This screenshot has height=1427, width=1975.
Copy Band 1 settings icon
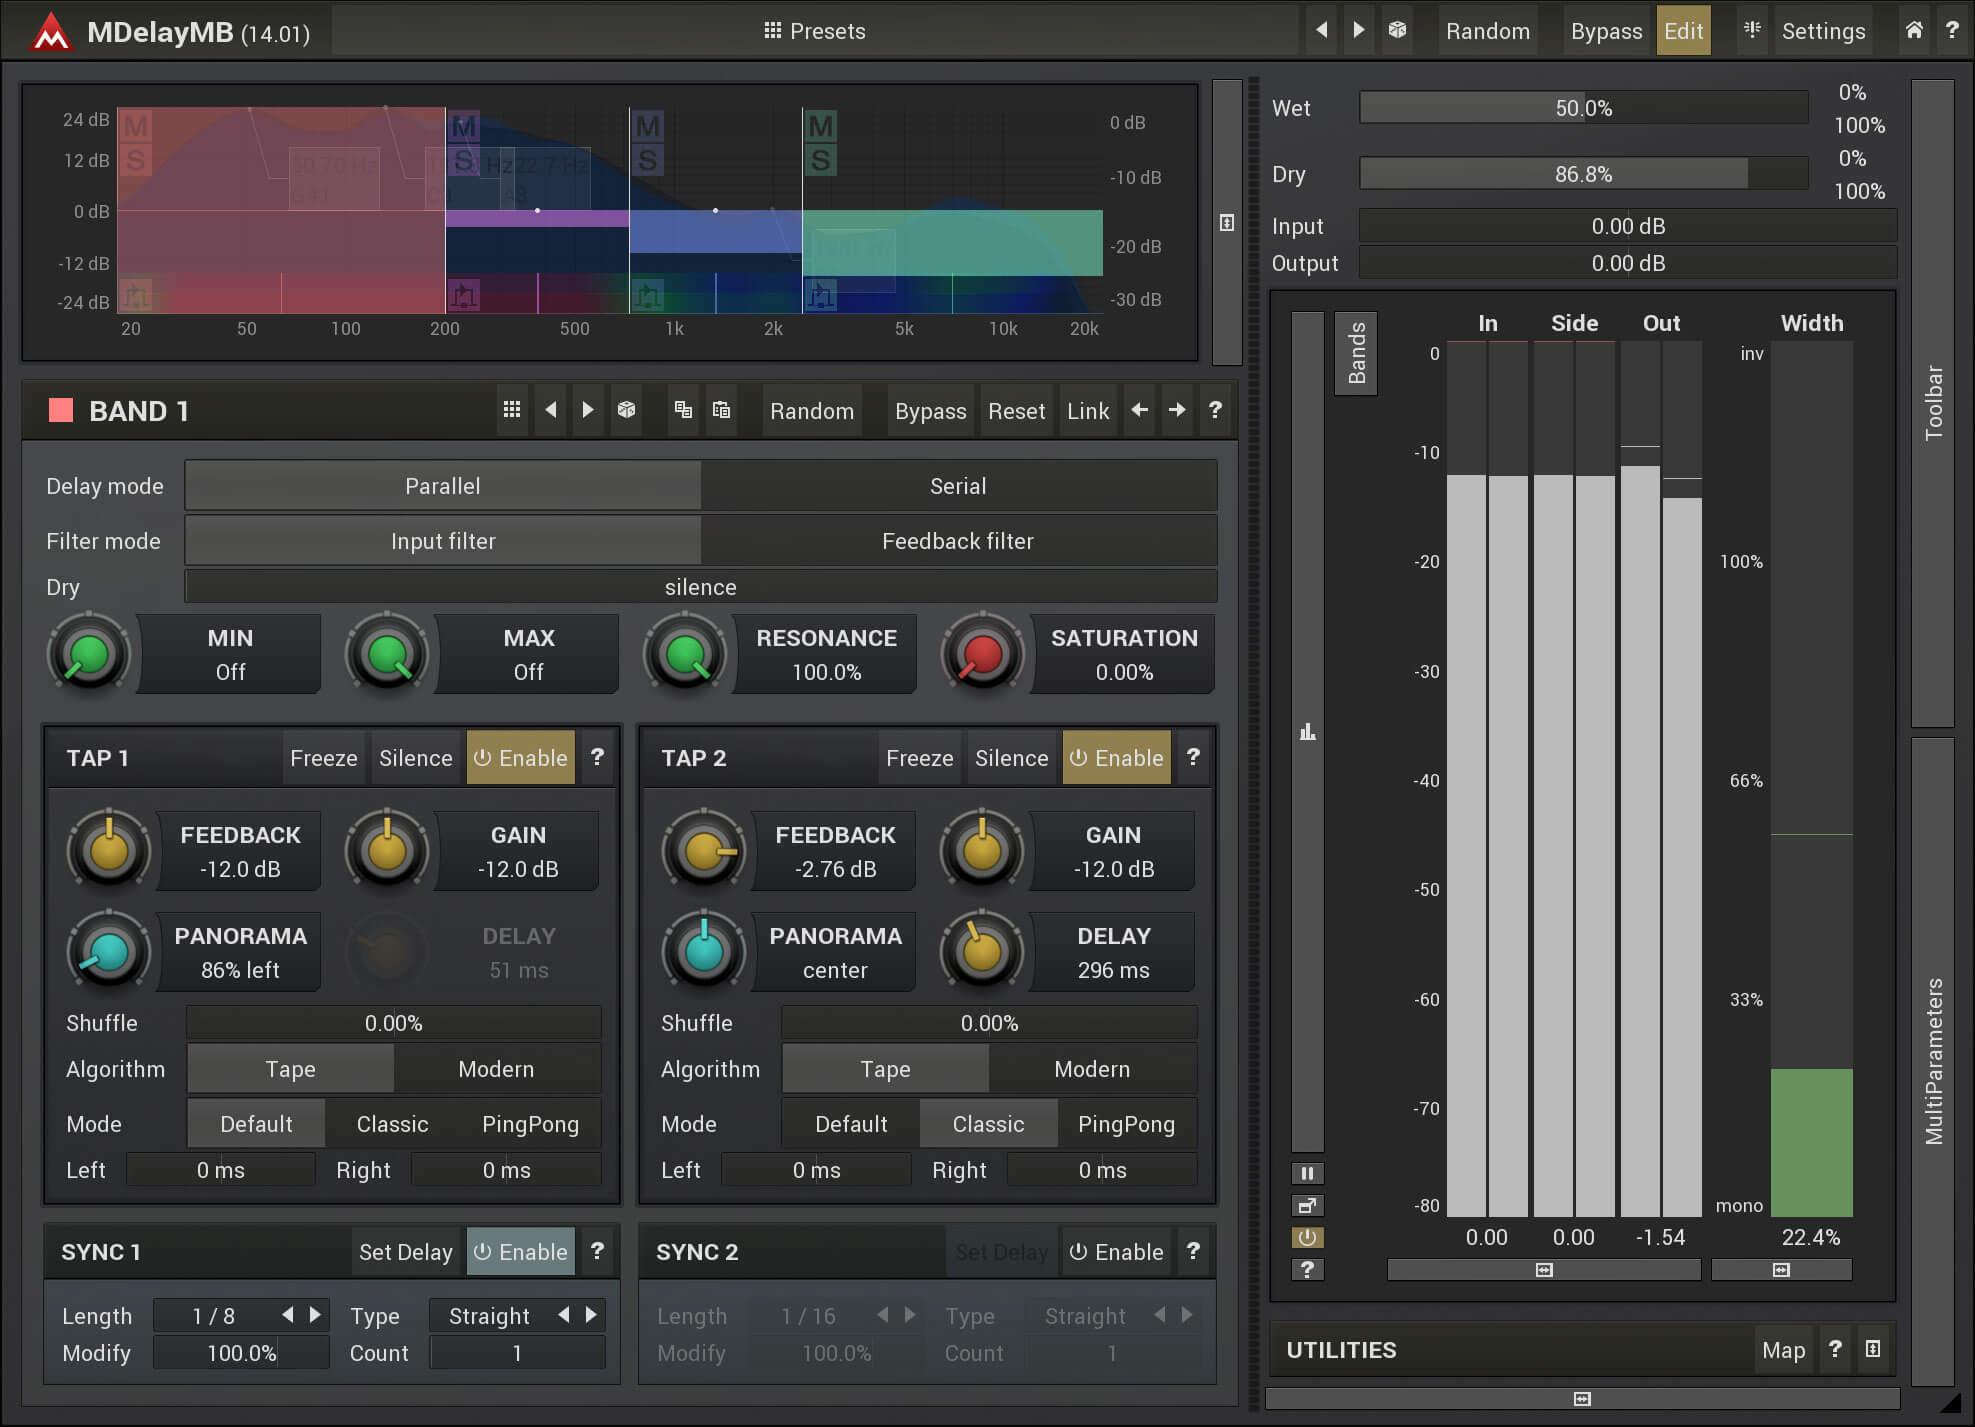pos(683,410)
